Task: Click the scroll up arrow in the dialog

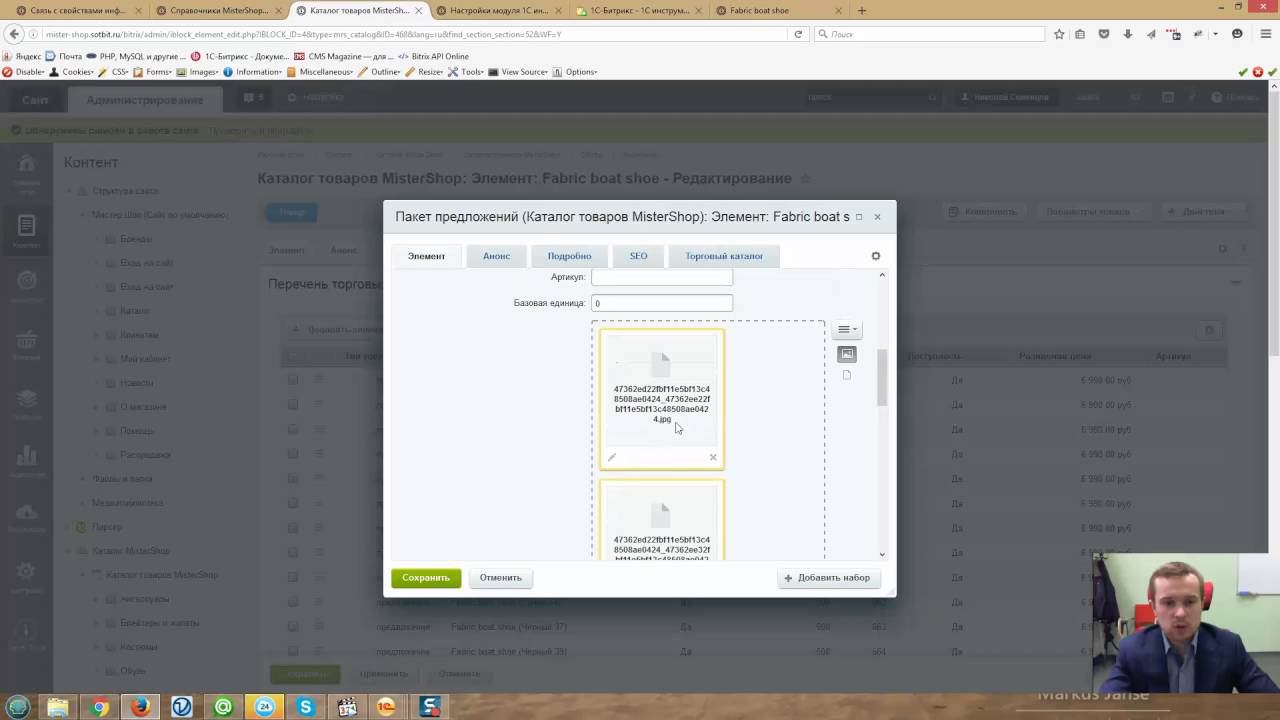Action: [x=881, y=274]
